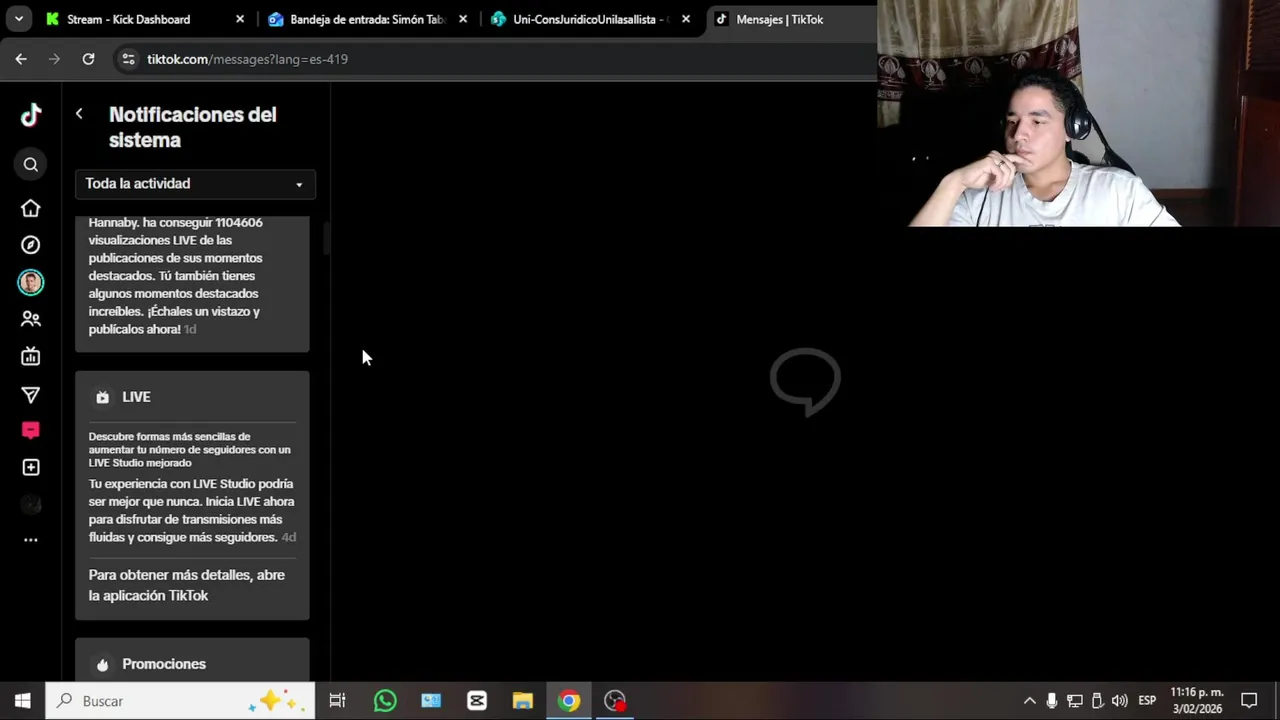The height and width of the screenshot is (720, 1280).
Task: Open profile avatar in sidebar
Action: tap(31, 283)
